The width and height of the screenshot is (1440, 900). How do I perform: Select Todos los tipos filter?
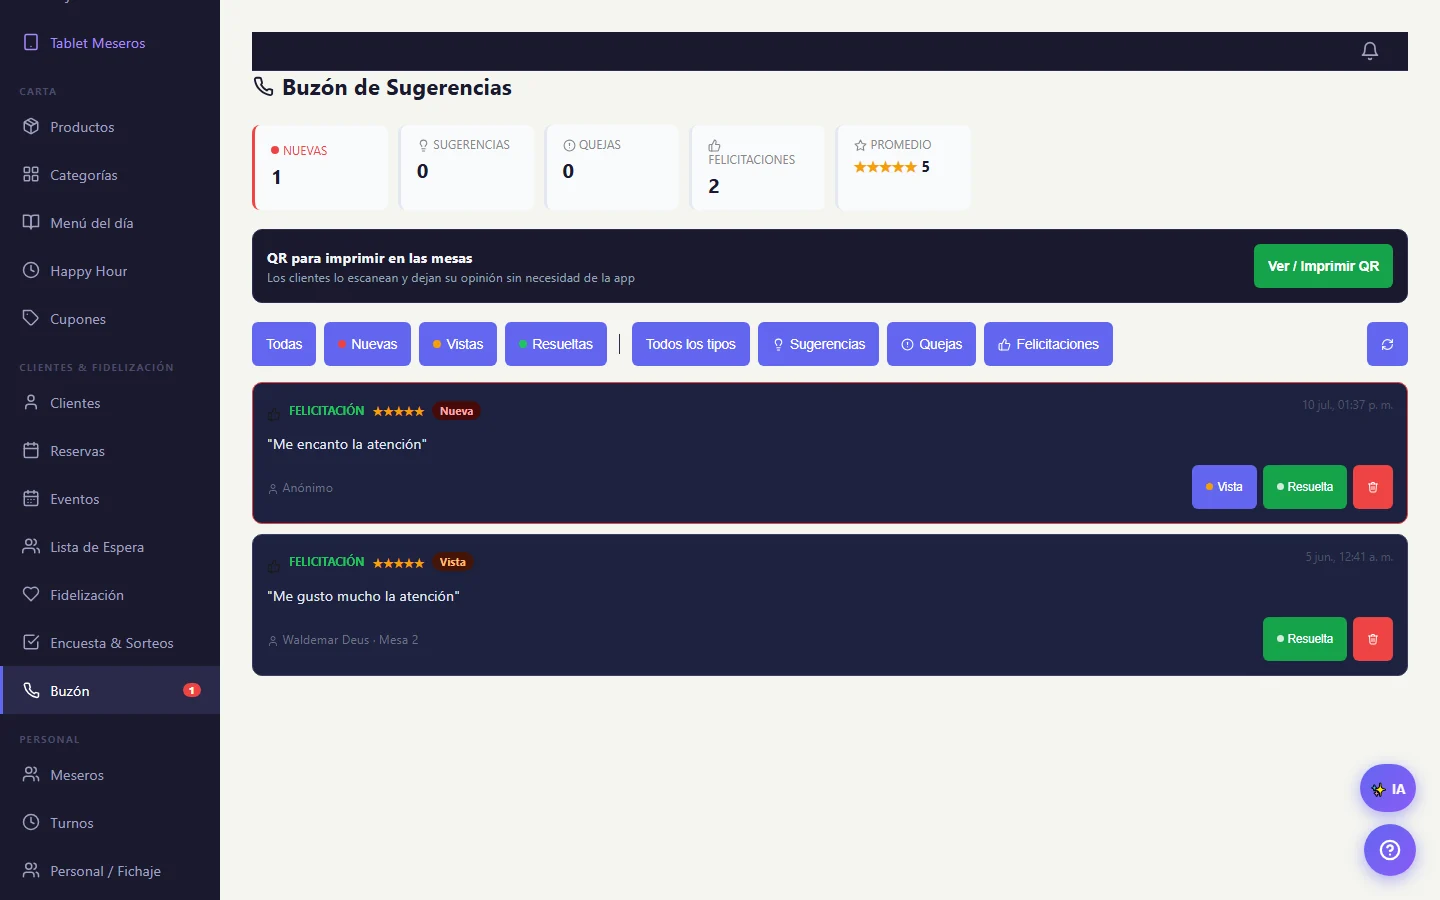tap(691, 344)
